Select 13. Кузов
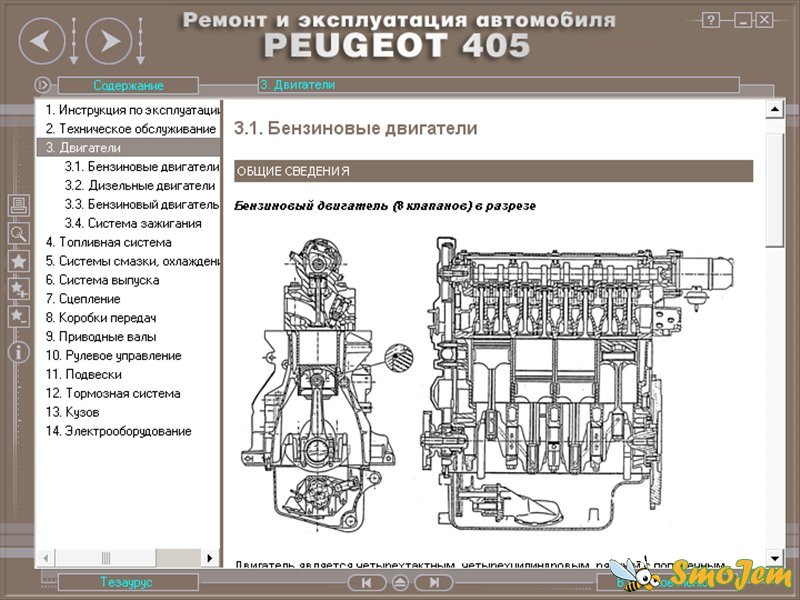 72,412
